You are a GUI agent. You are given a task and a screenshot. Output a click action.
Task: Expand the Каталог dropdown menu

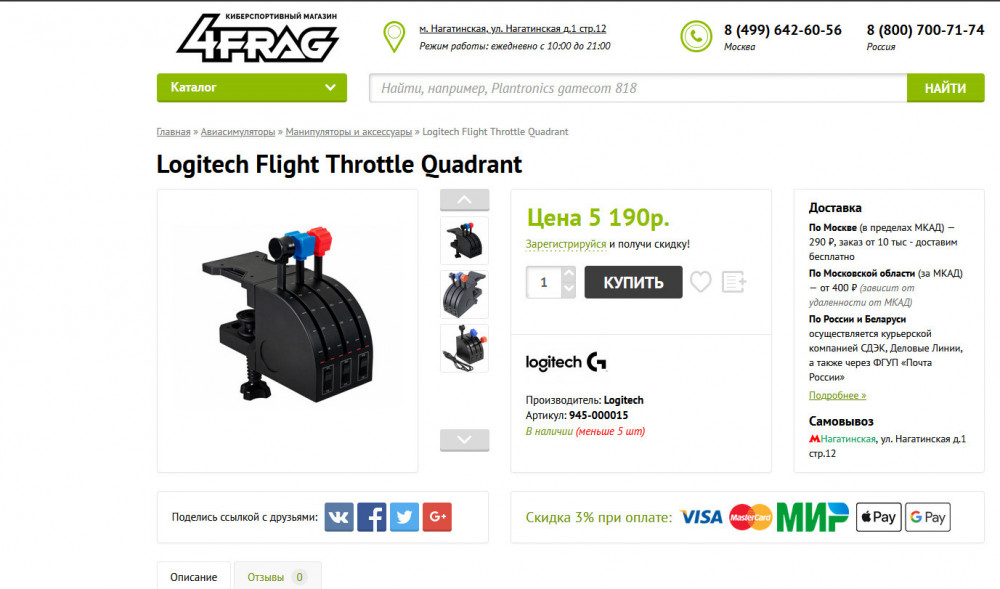click(252, 87)
